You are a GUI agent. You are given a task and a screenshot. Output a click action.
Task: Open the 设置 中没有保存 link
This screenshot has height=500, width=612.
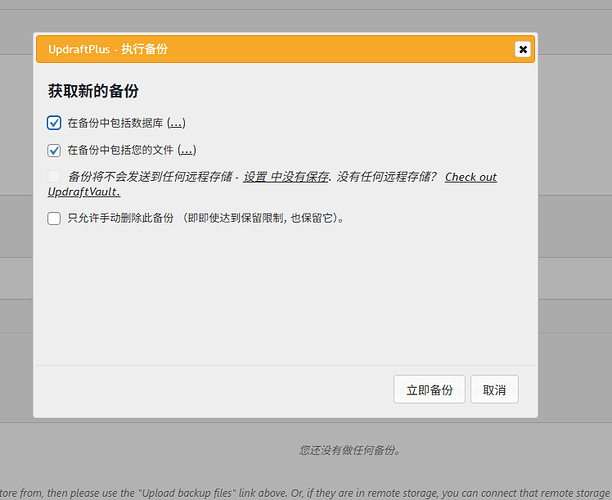(286, 177)
